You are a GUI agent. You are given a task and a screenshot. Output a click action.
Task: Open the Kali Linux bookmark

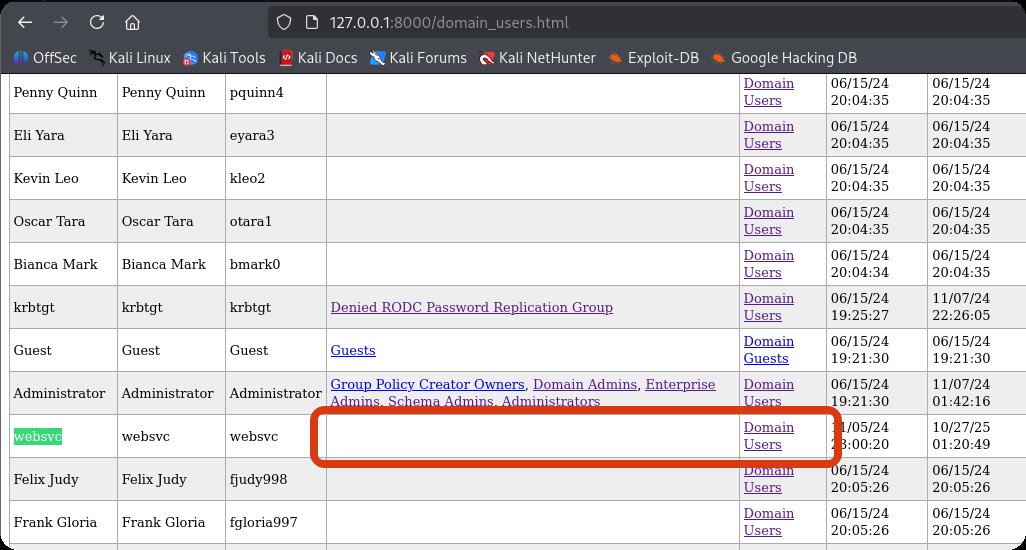[x=129, y=58]
